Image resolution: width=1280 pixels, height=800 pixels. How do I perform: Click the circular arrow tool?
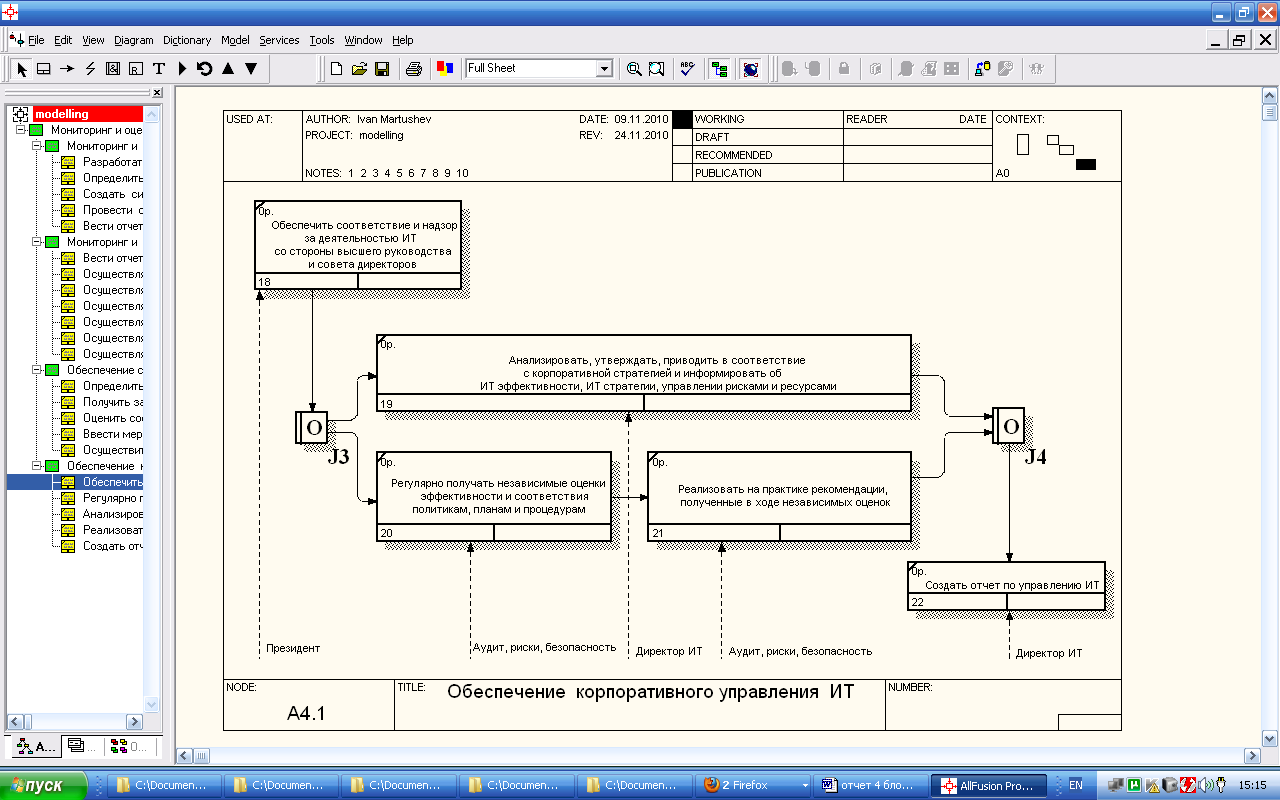[205, 69]
